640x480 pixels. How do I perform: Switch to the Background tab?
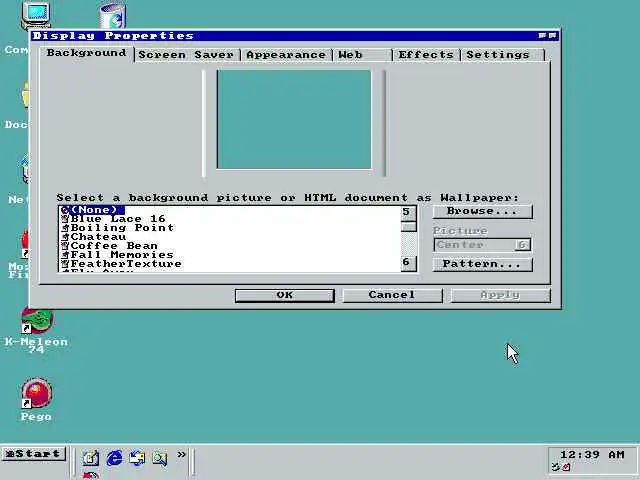coord(87,53)
